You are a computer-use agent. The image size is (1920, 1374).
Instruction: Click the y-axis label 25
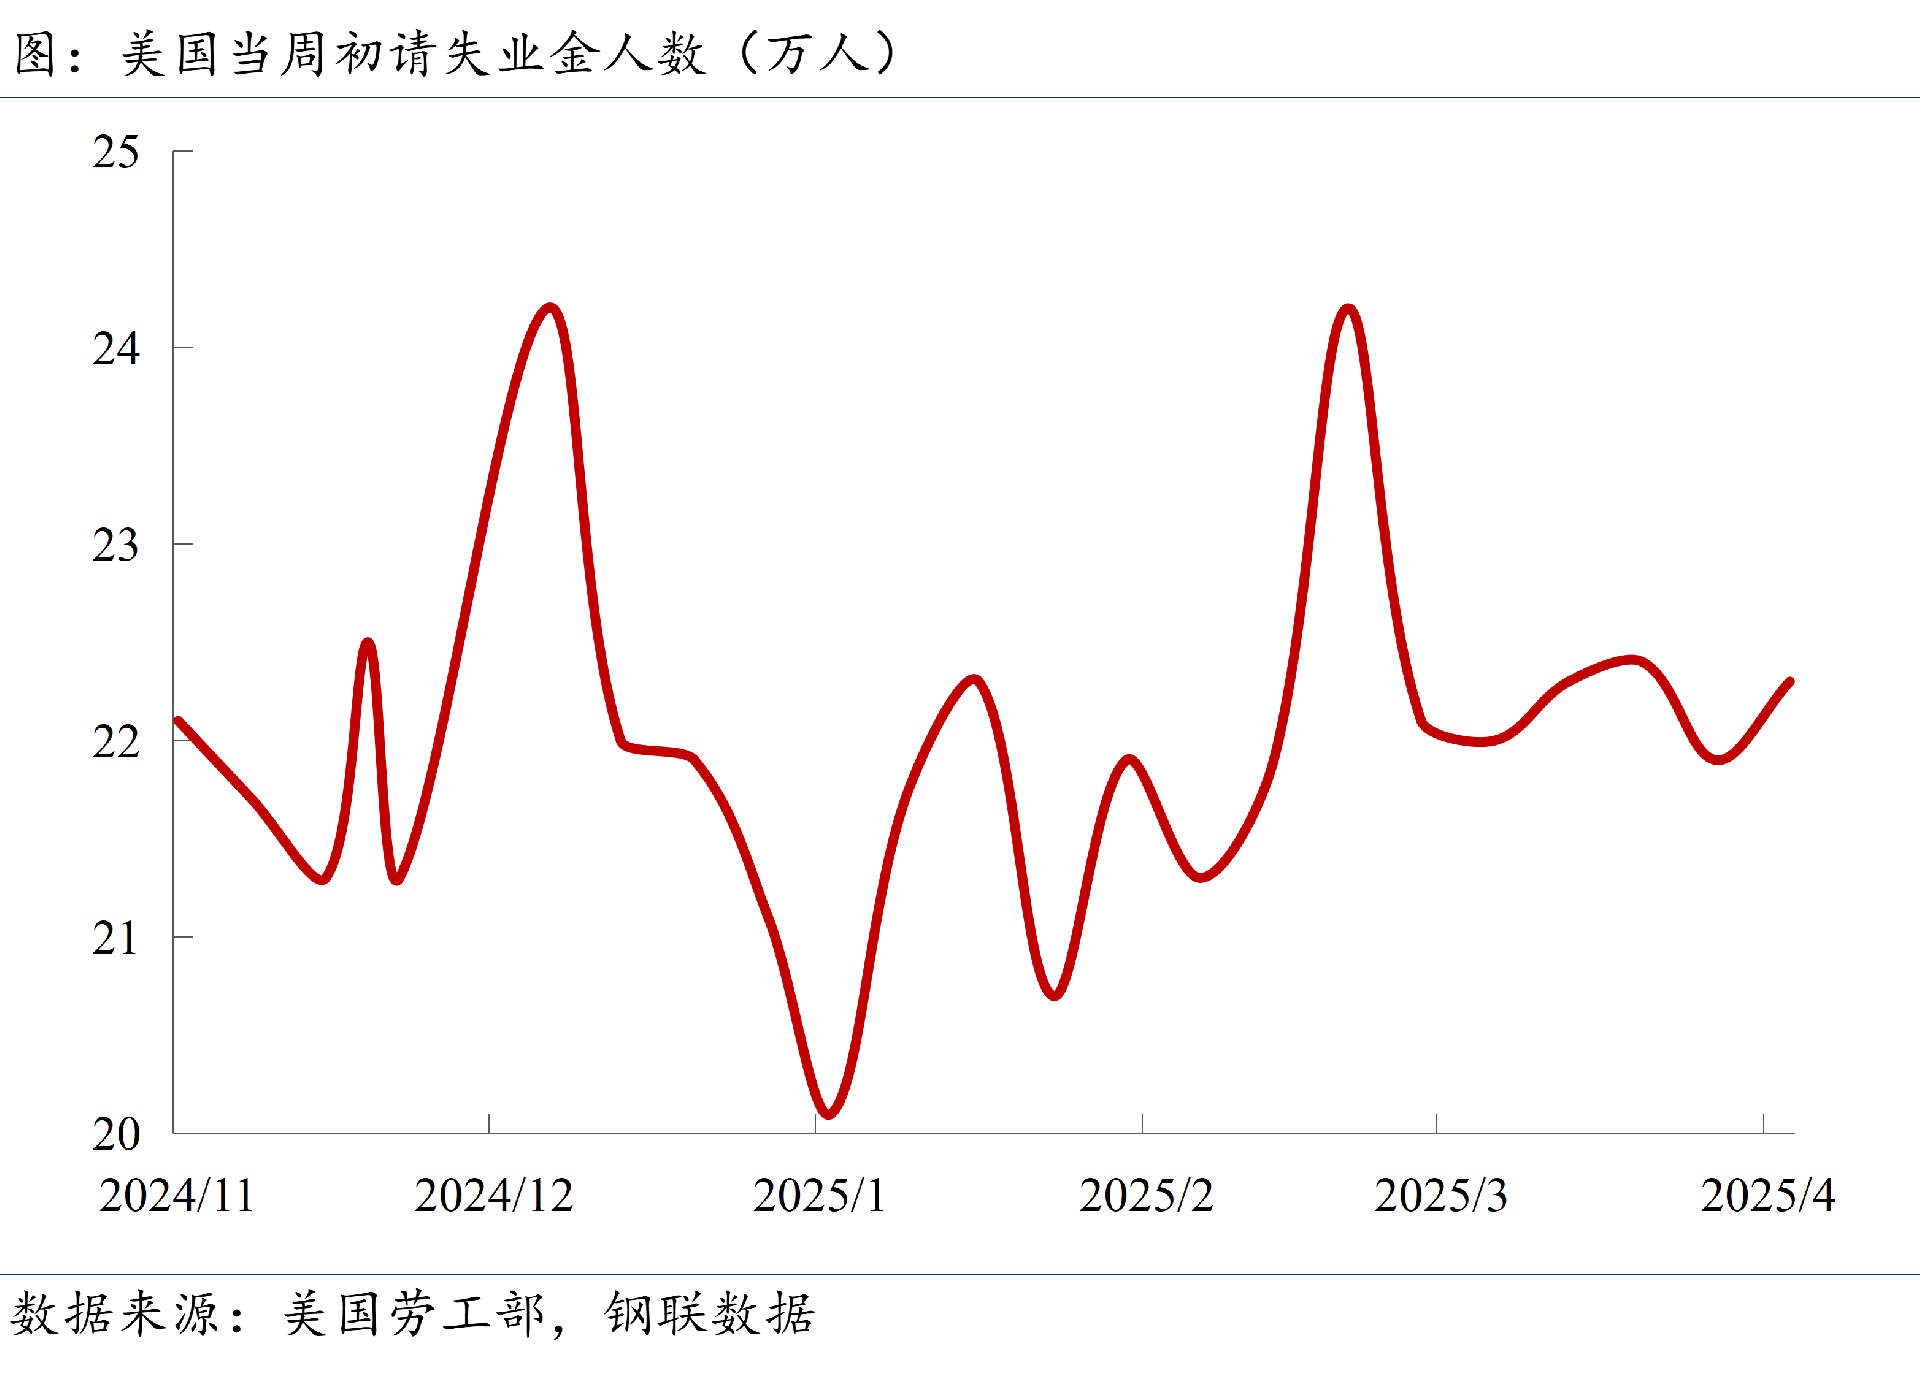(x=116, y=153)
